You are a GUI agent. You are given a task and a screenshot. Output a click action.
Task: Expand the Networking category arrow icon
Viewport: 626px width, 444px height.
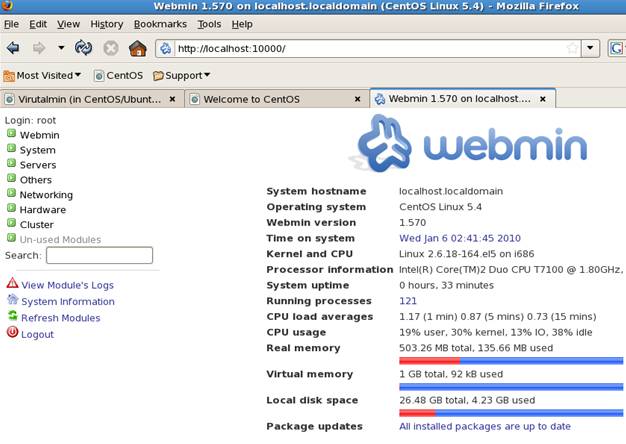point(12,193)
